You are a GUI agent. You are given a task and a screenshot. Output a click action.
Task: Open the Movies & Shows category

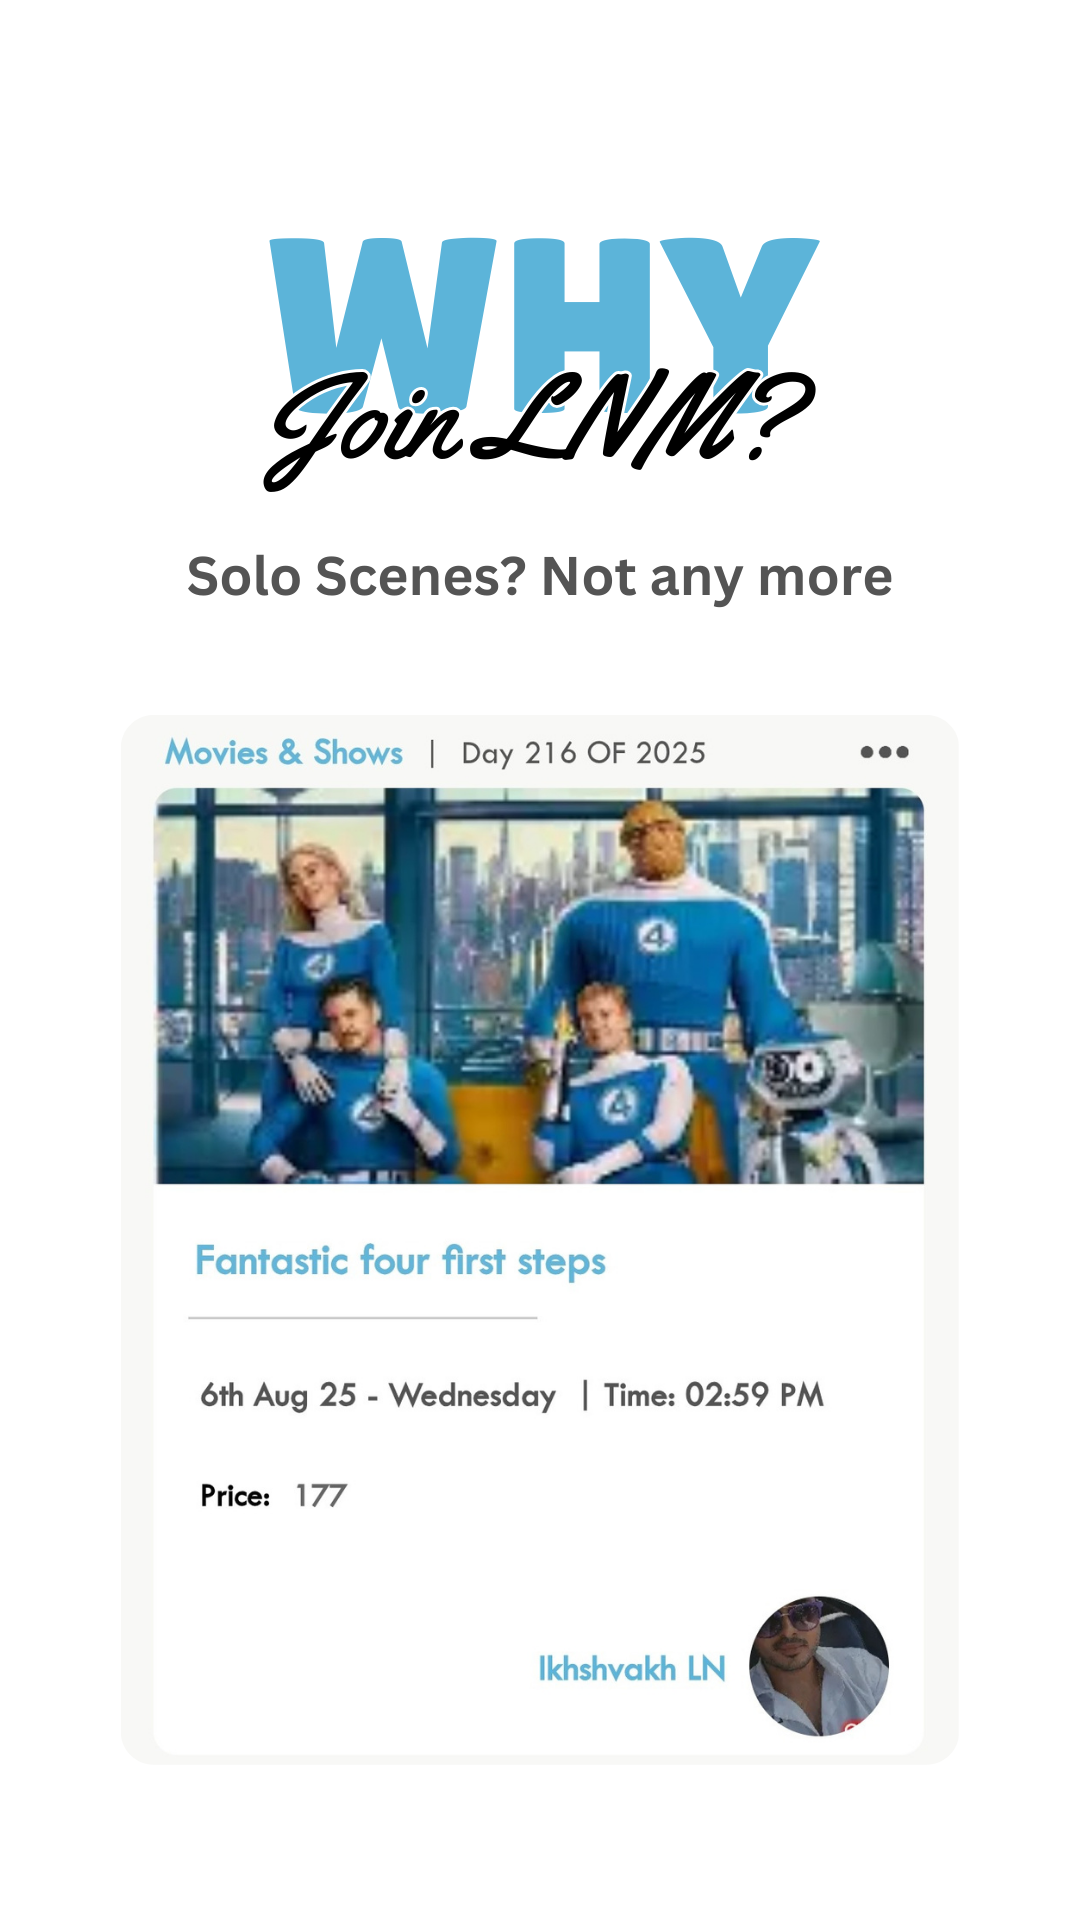[x=284, y=752]
